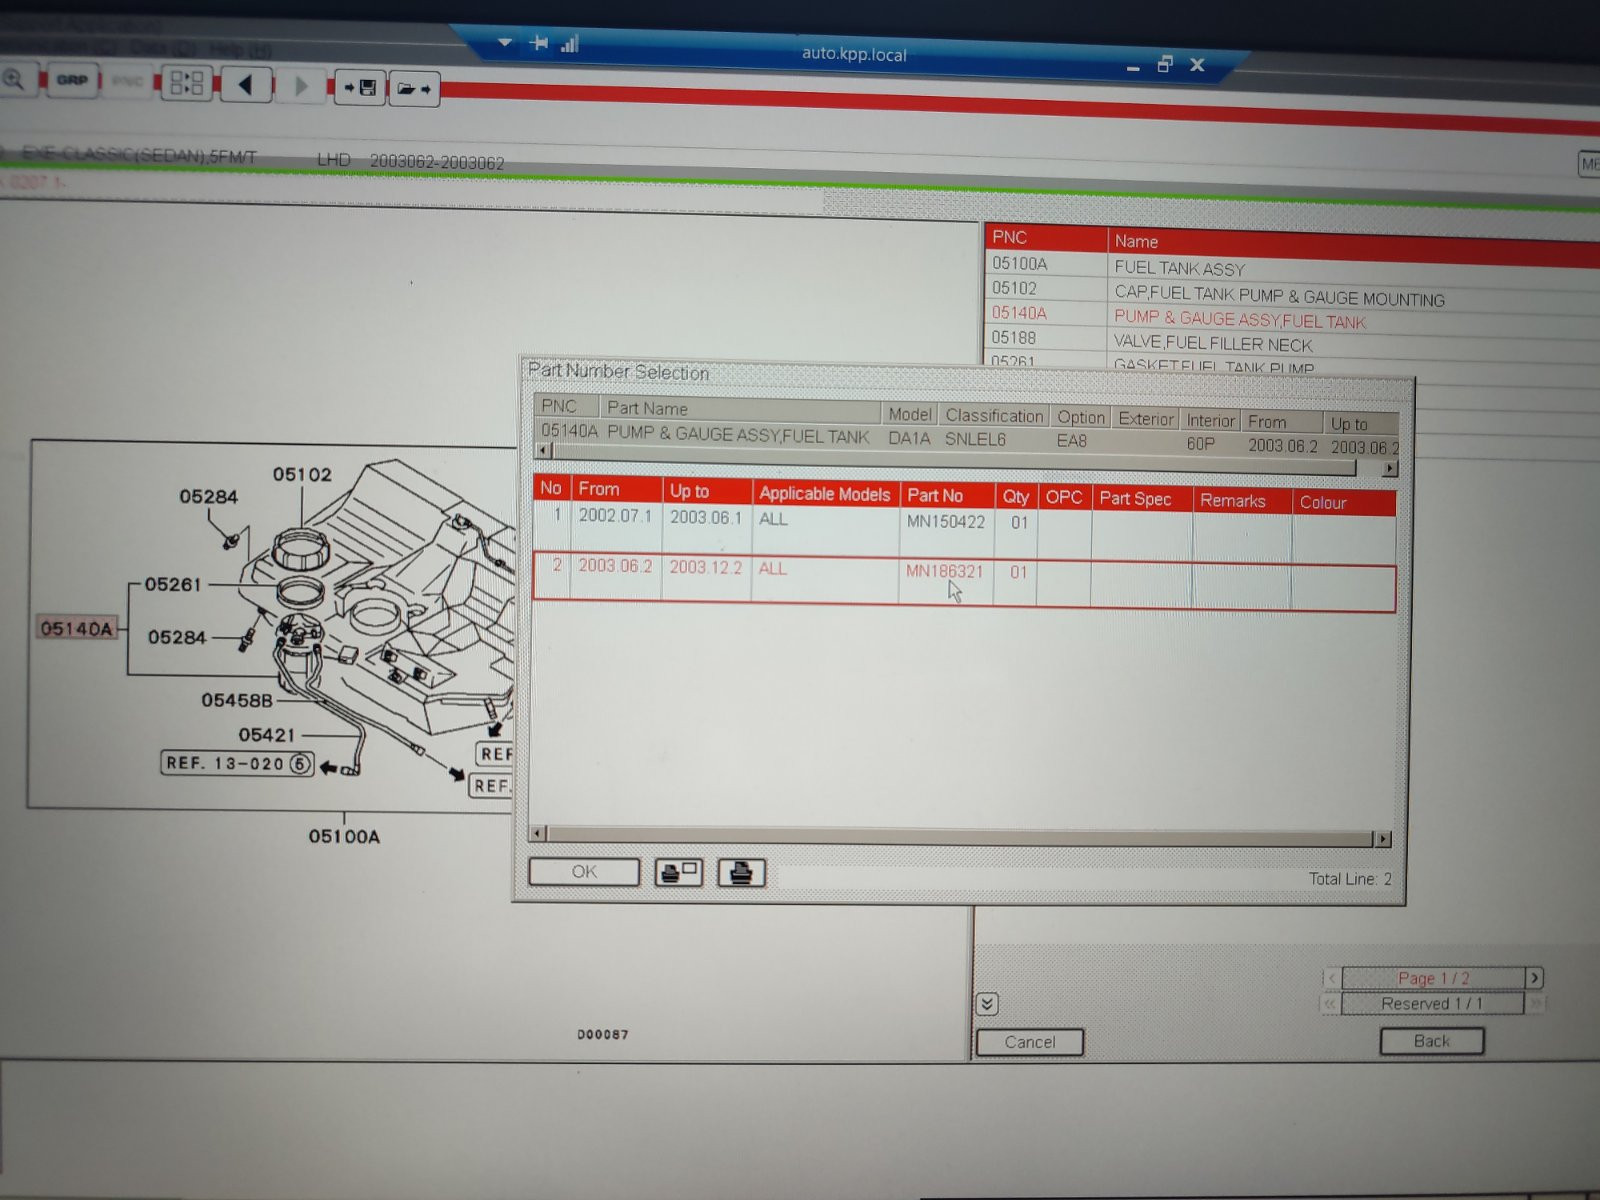
Task: Click 05140A label on the diagram
Action: [76, 628]
